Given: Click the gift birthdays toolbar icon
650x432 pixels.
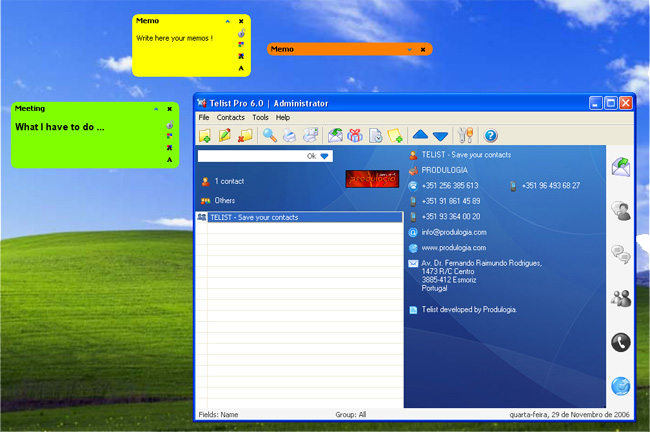Looking at the screenshot, I should [355, 135].
